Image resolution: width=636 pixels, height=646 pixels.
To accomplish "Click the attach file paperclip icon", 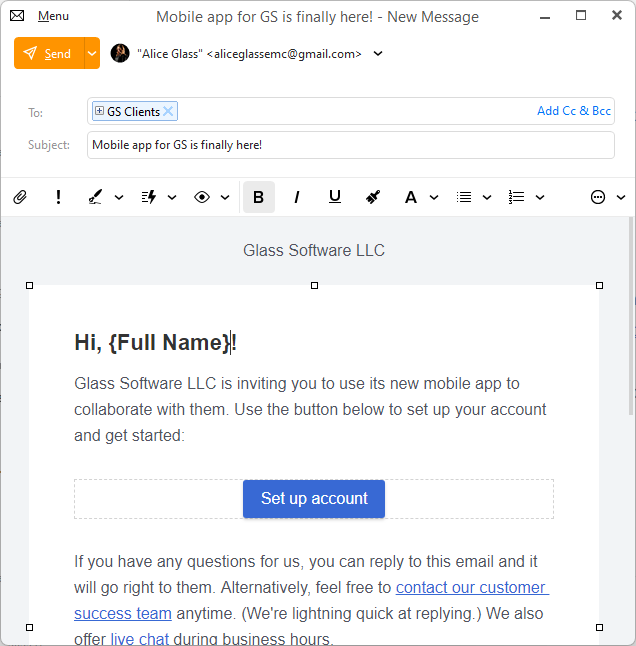I will coord(20,197).
